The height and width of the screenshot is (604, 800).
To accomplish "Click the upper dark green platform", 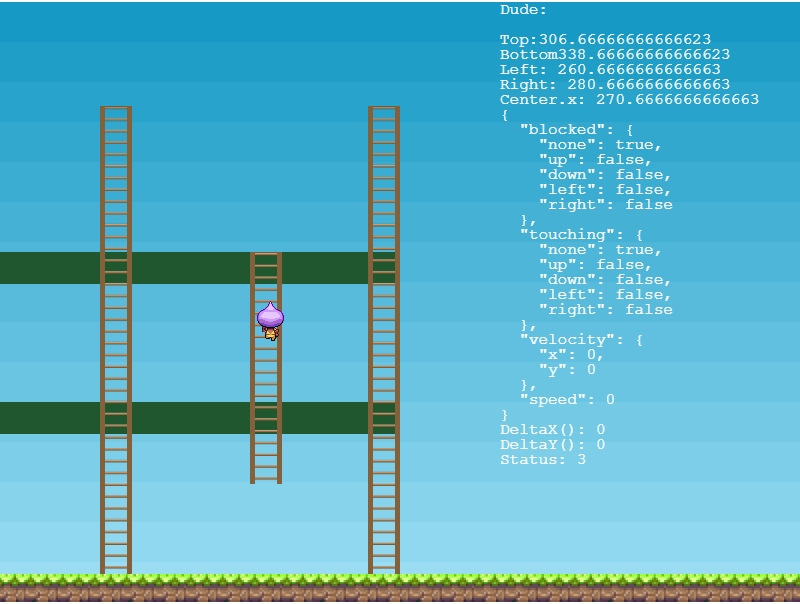I will [197, 268].
